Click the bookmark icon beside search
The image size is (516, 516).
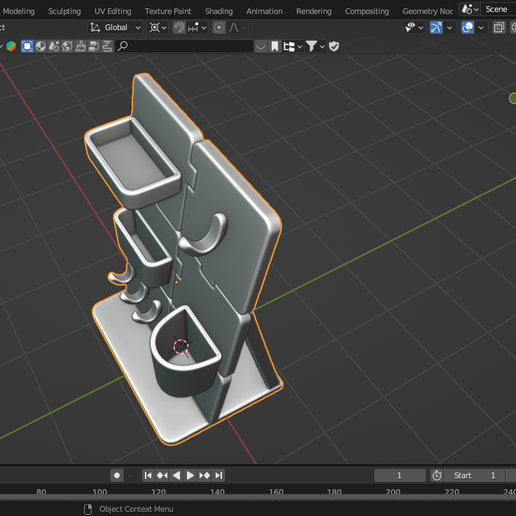coord(274,46)
